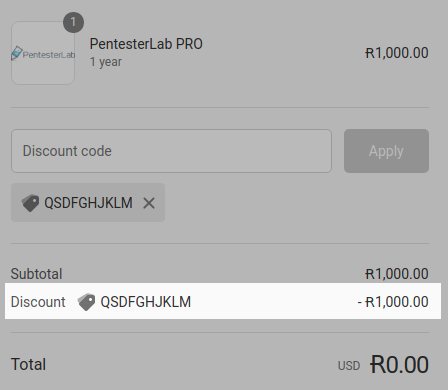Click QSDFGHJKLM text in Discount summary row
The width and height of the screenshot is (448, 390).
click(146, 302)
